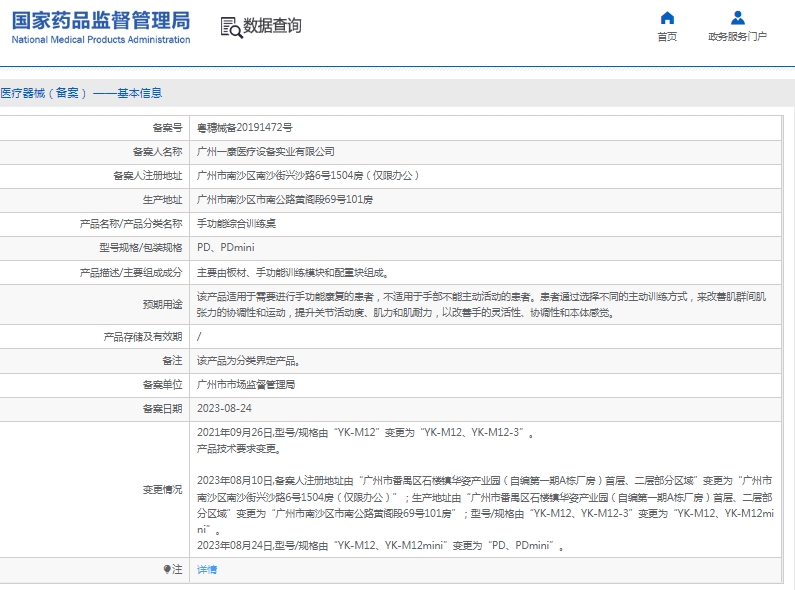This screenshot has width=795, height=590.
Task: Open the 政务服务门户 text label
Action: coord(737,37)
